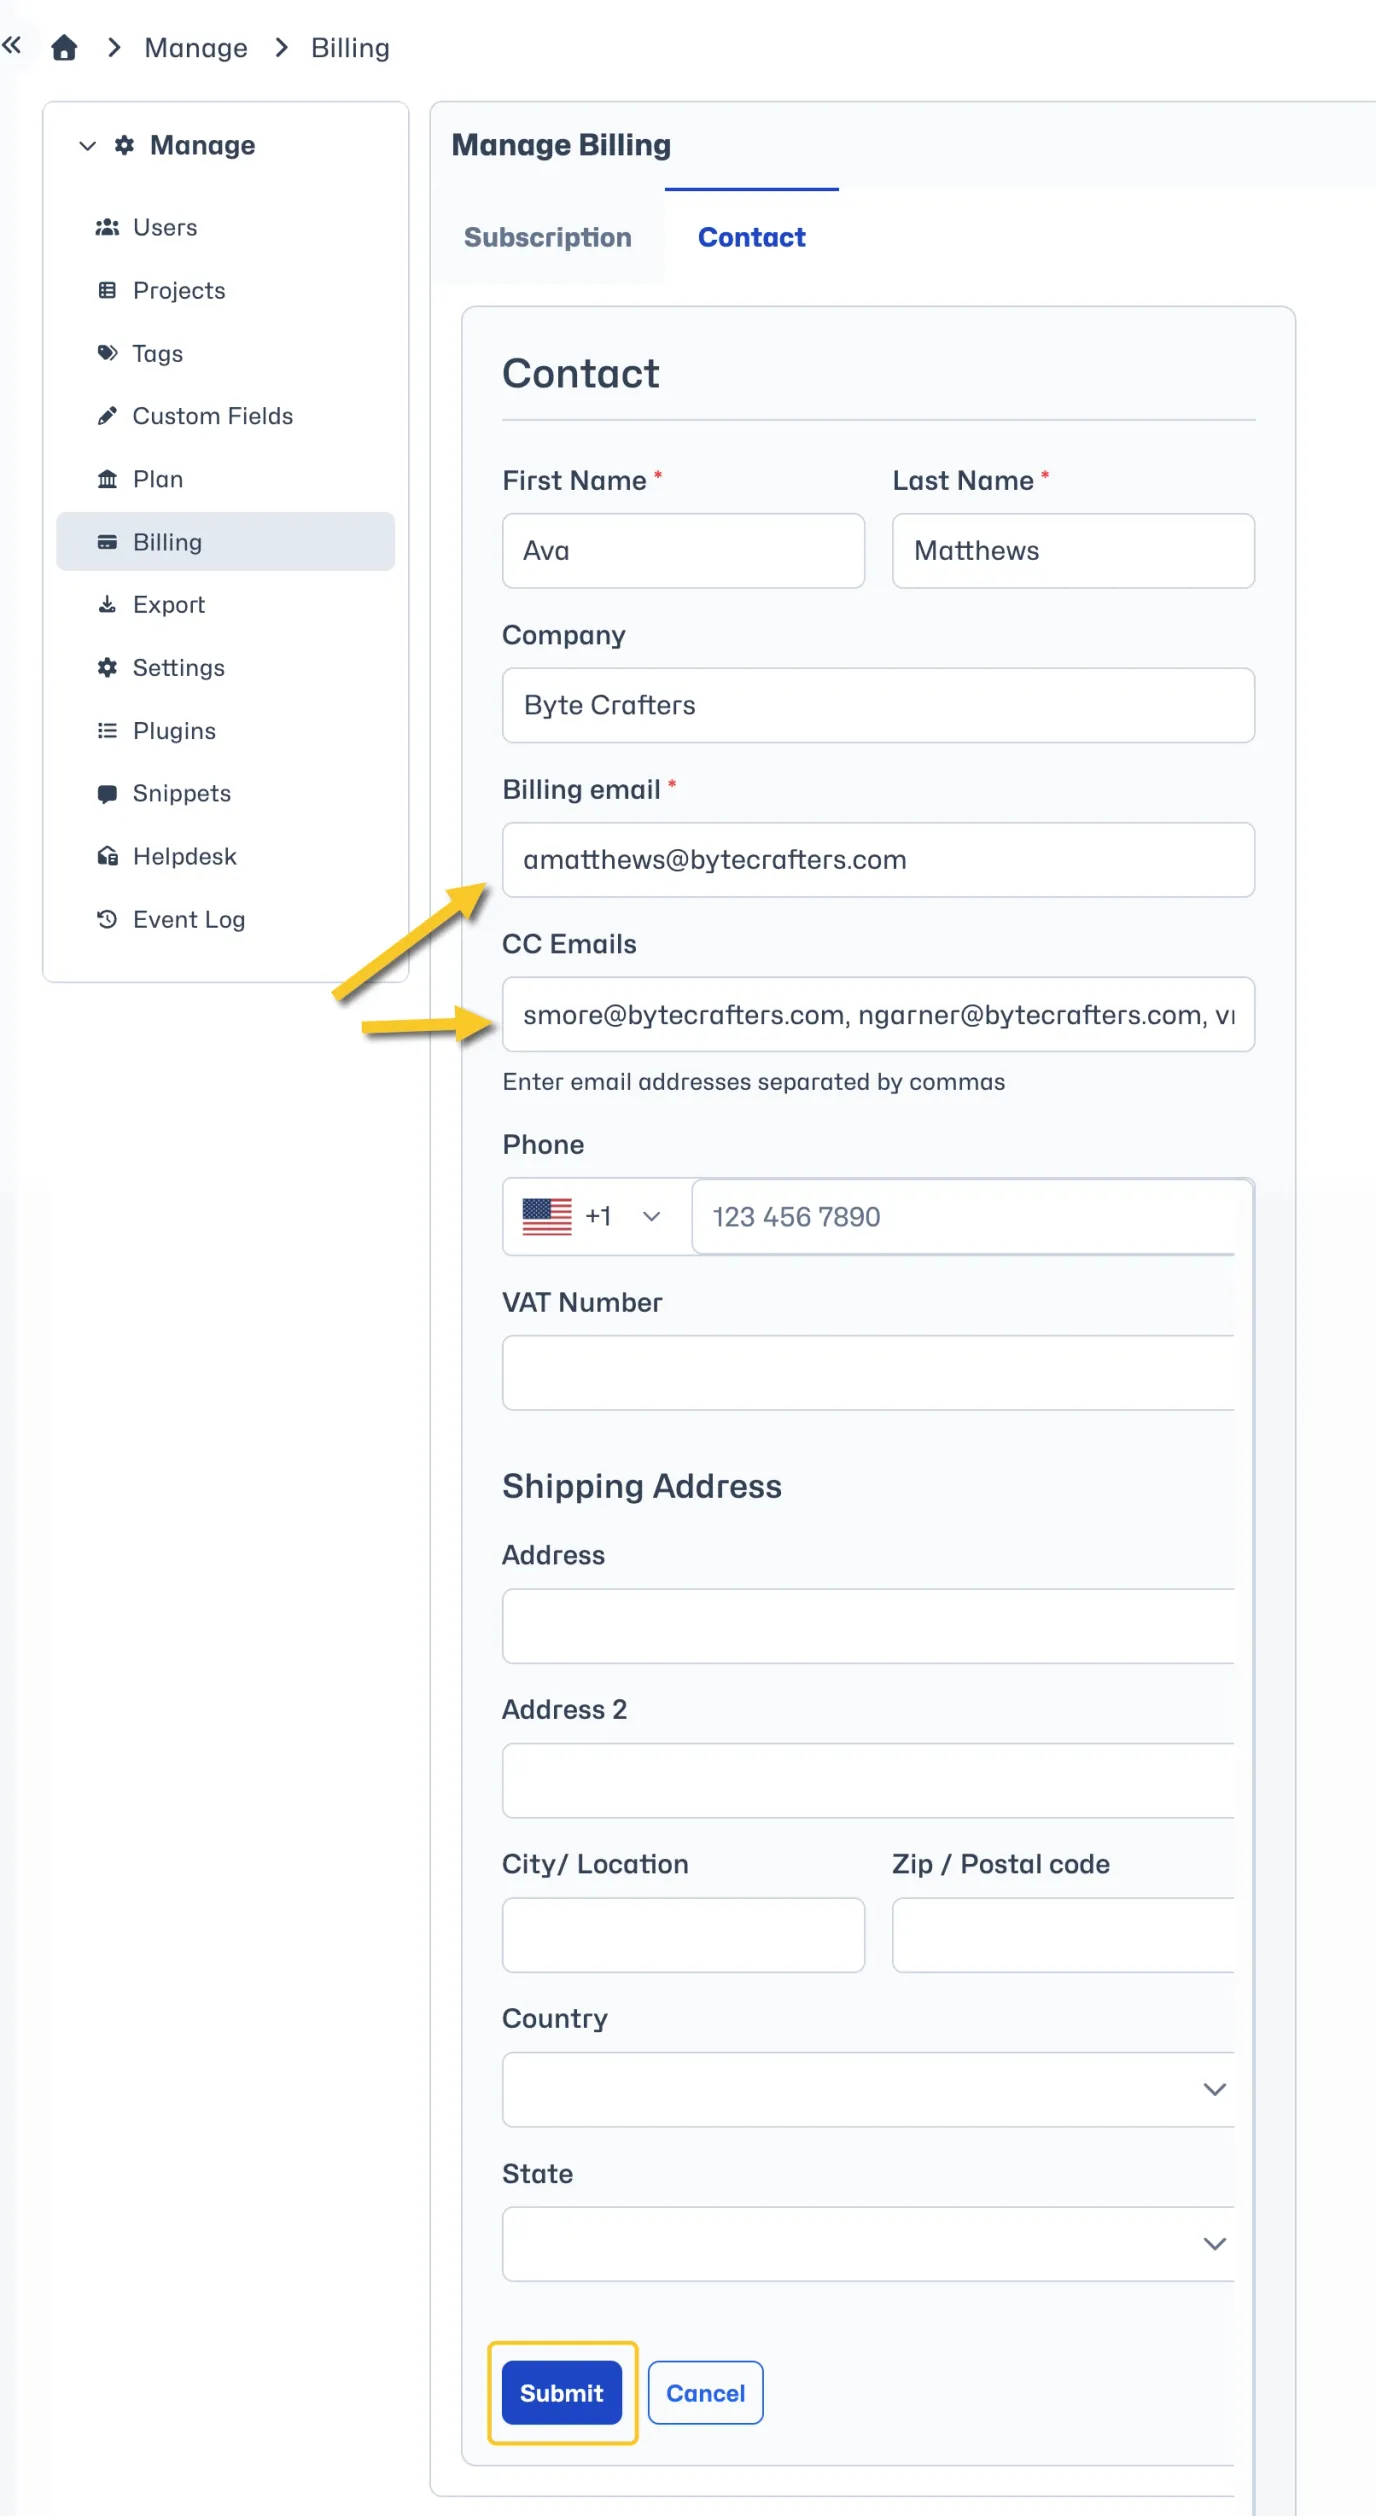Click the Settings gear icon
The width and height of the screenshot is (1376, 2516).
[107, 667]
